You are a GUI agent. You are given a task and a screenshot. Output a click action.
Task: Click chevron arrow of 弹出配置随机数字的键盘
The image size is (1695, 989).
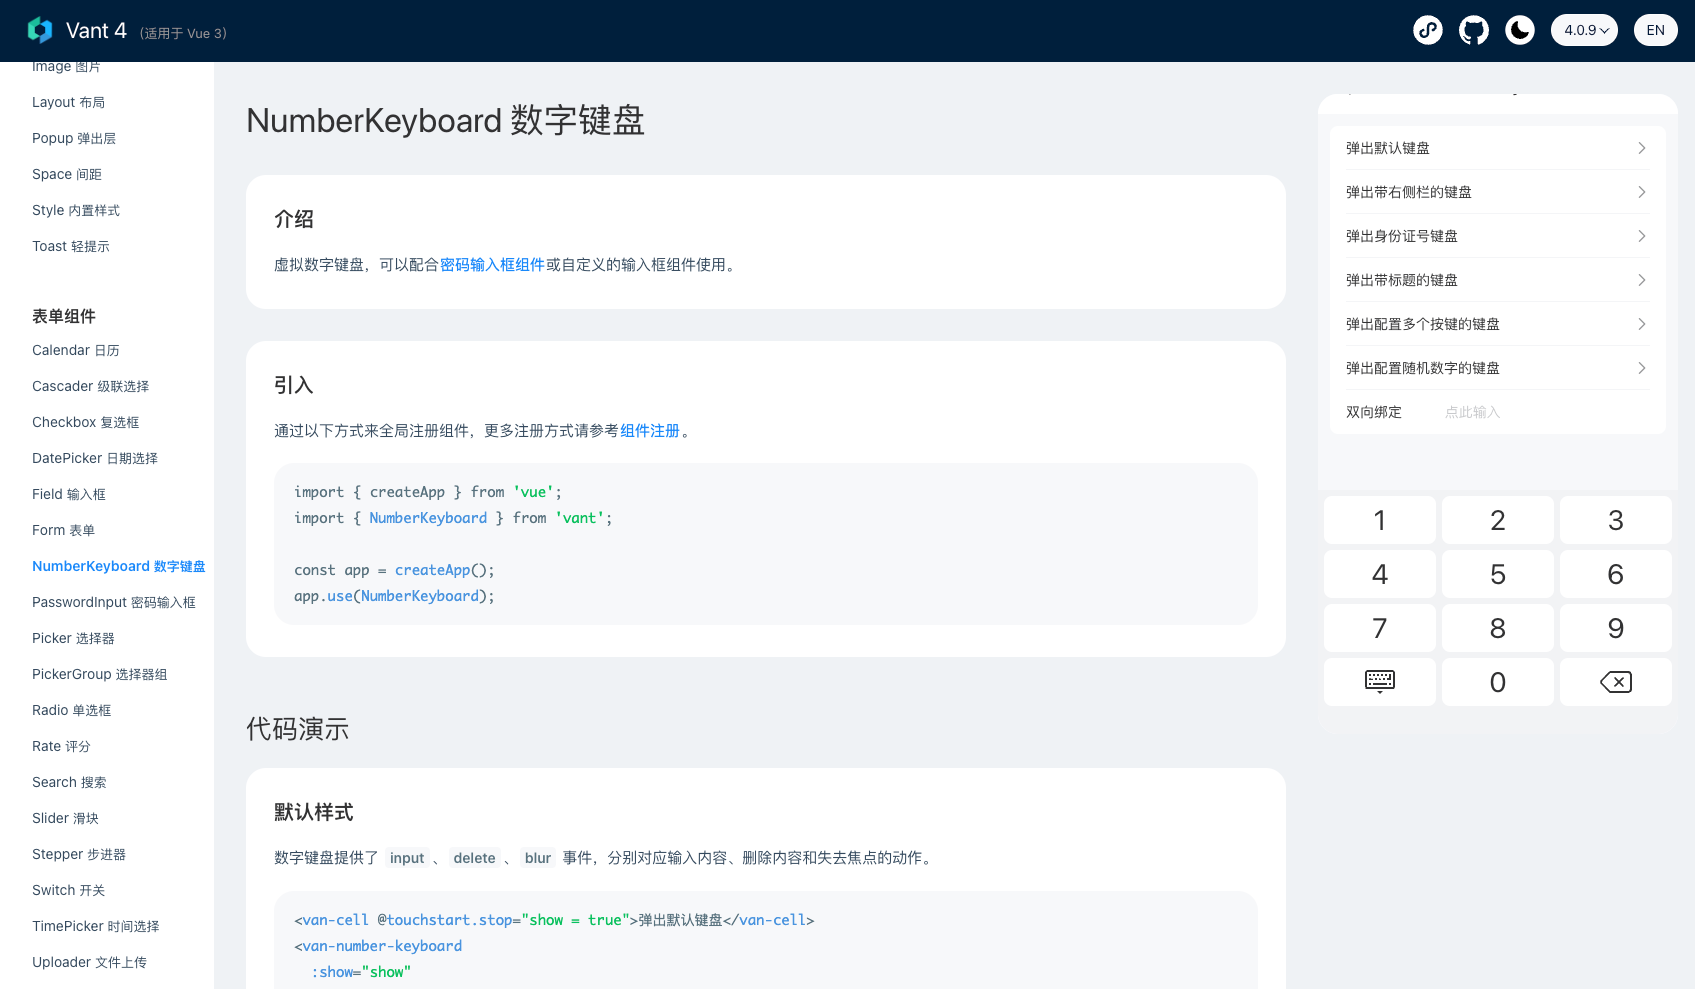point(1641,368)
